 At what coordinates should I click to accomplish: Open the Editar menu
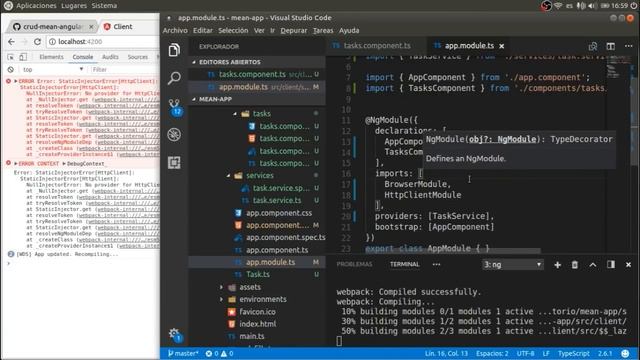pos(203,31)
